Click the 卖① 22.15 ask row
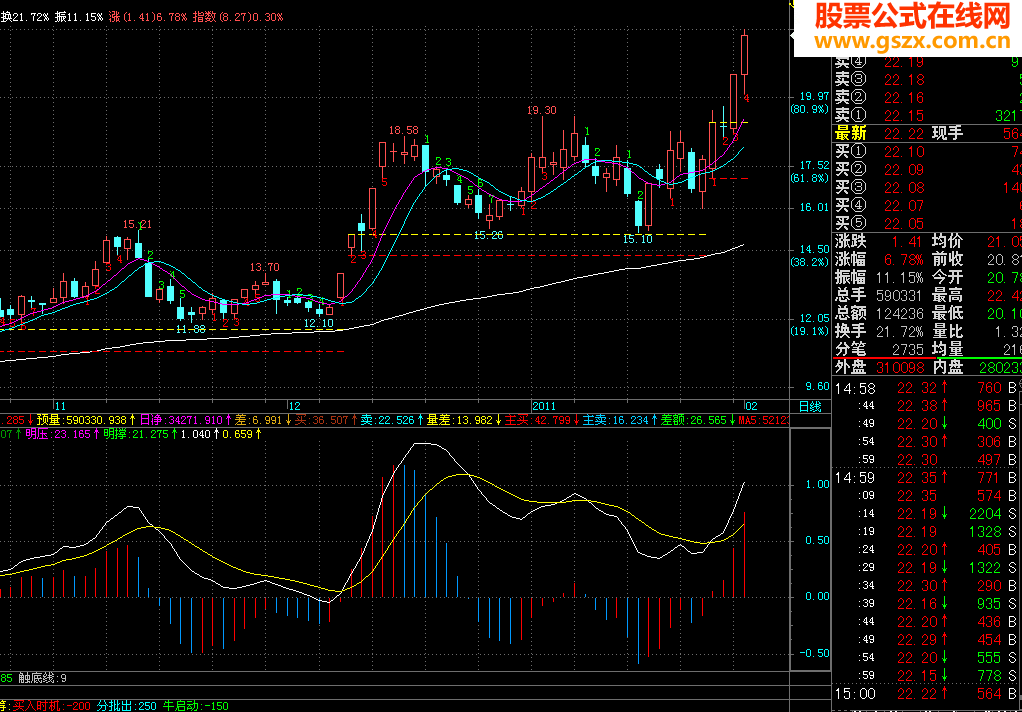Viewport: 1022px width, 712px height. (927, 115)
